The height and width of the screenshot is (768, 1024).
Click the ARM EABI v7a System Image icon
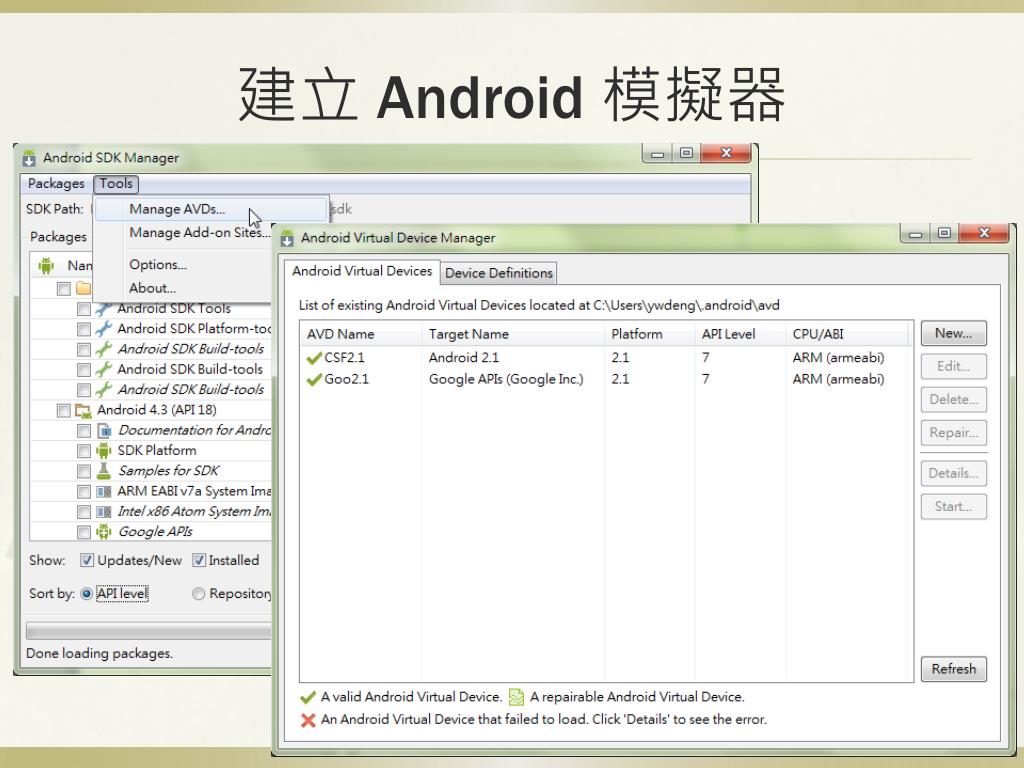104,492
